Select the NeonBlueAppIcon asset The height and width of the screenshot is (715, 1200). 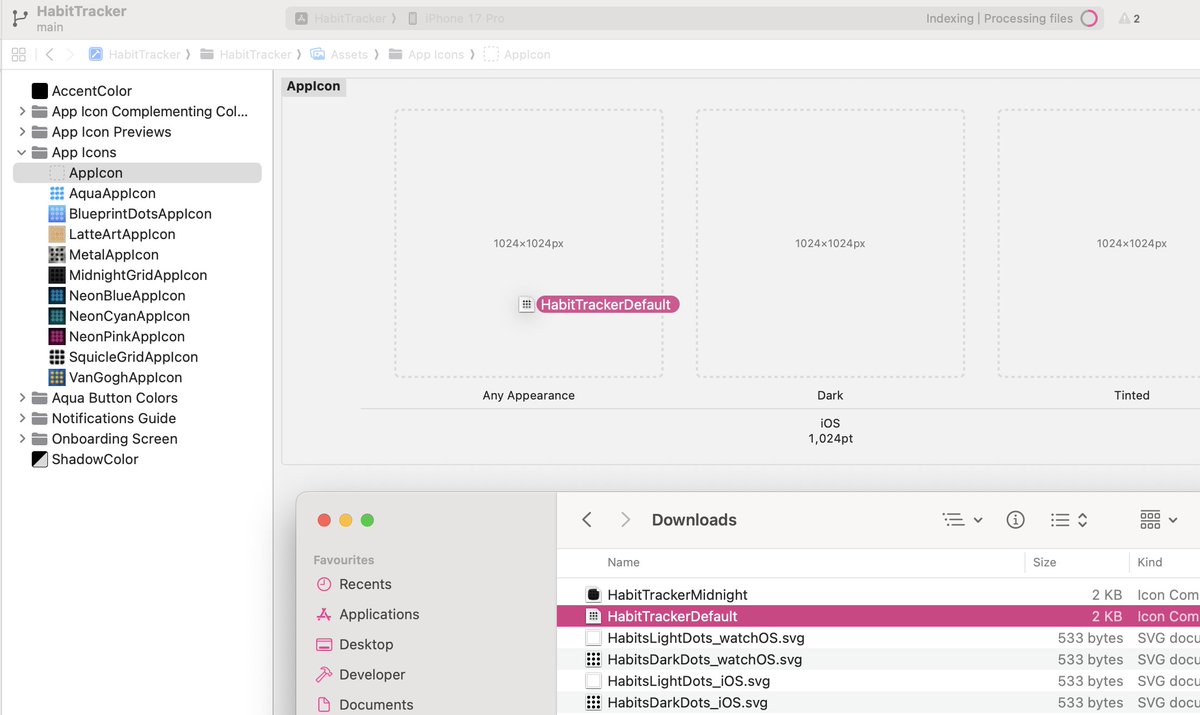[x=117, y=296]
